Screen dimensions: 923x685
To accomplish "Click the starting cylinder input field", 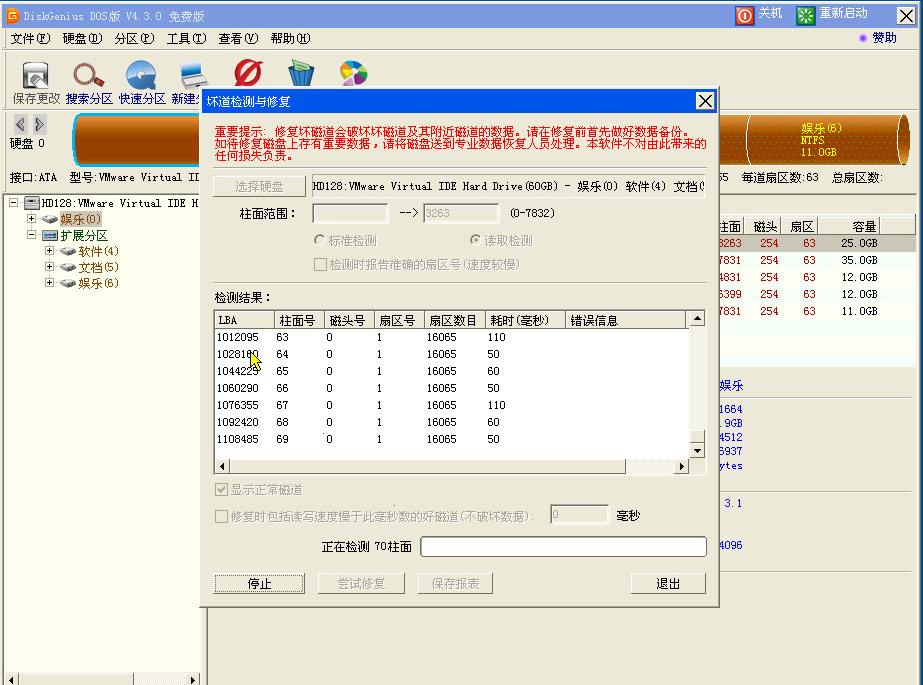I will 350,213.
